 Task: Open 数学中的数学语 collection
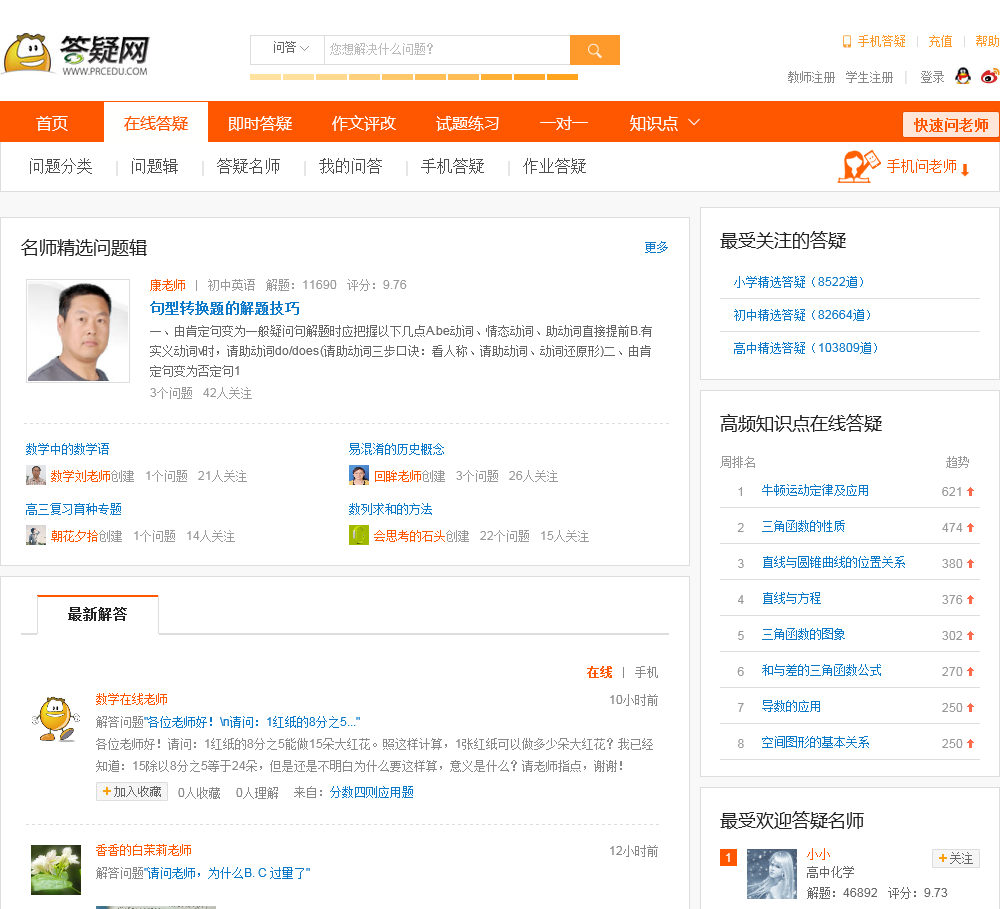tap(67, 449)
